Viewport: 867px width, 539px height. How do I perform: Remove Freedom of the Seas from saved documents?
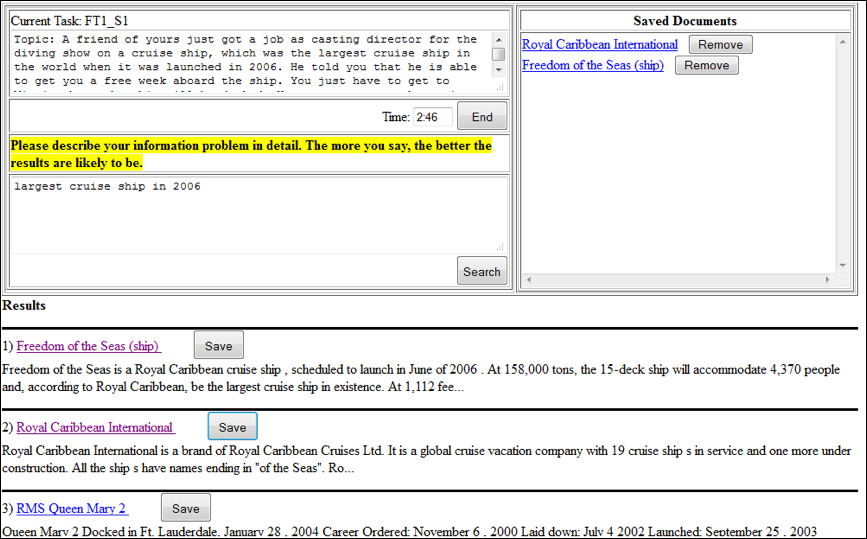click(x=707, y=65)
